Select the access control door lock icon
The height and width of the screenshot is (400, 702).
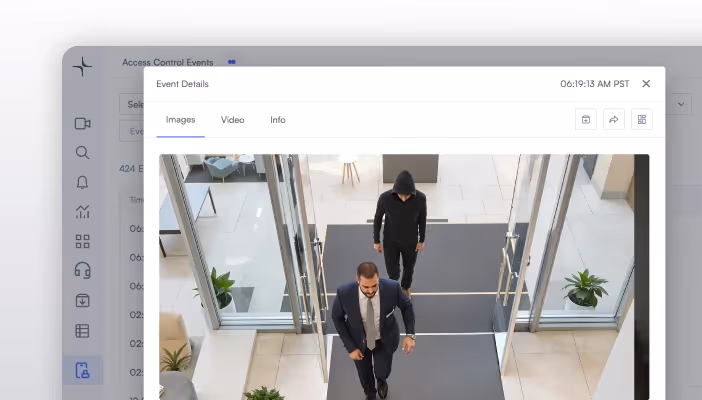(82, 370)
